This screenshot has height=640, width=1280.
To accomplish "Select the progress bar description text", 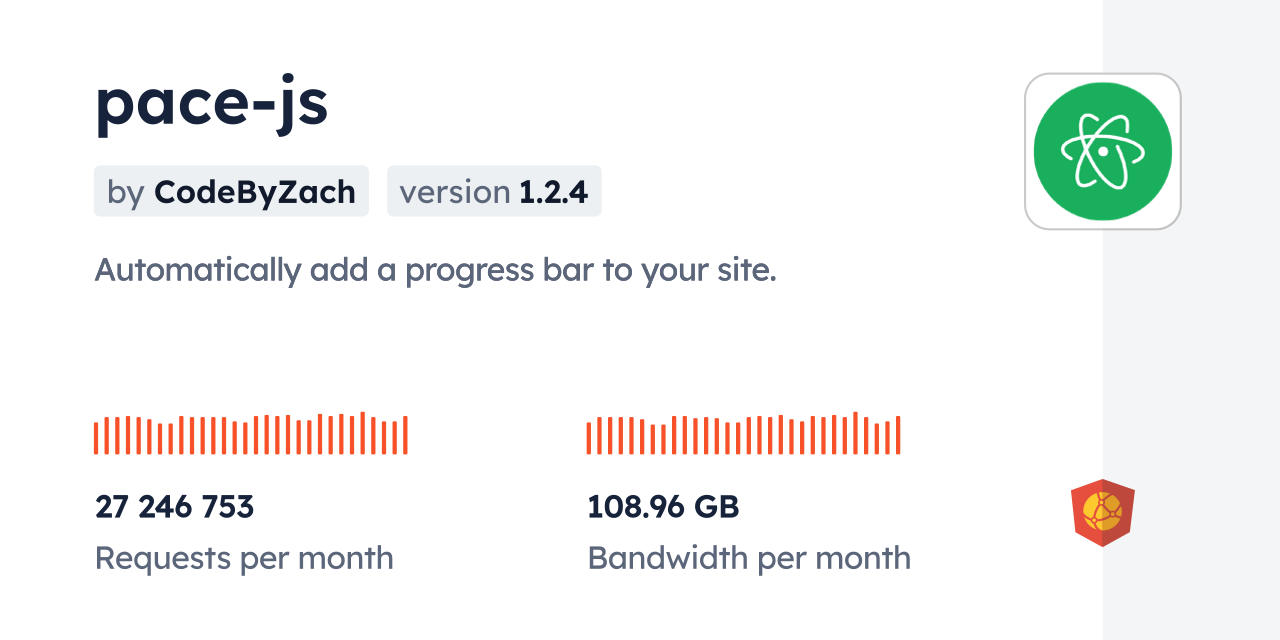I will click(x=435, y=270).
